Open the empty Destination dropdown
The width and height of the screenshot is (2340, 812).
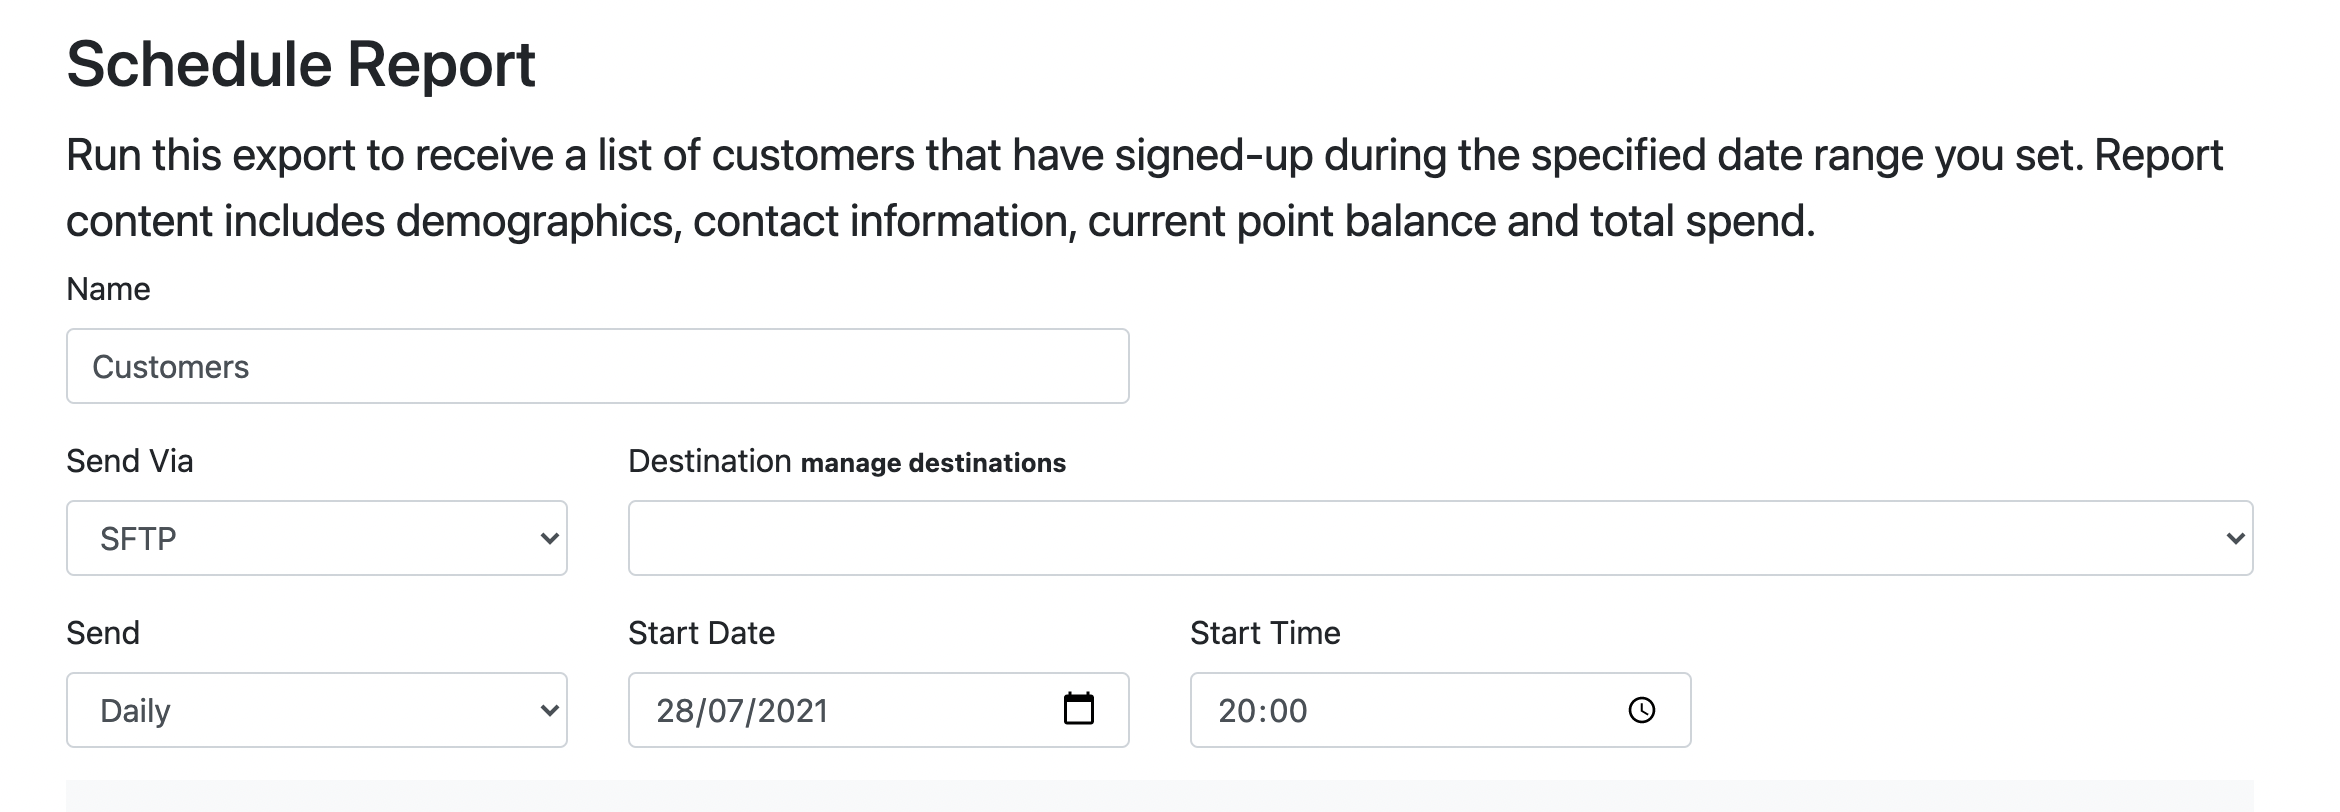point(1440,538)
